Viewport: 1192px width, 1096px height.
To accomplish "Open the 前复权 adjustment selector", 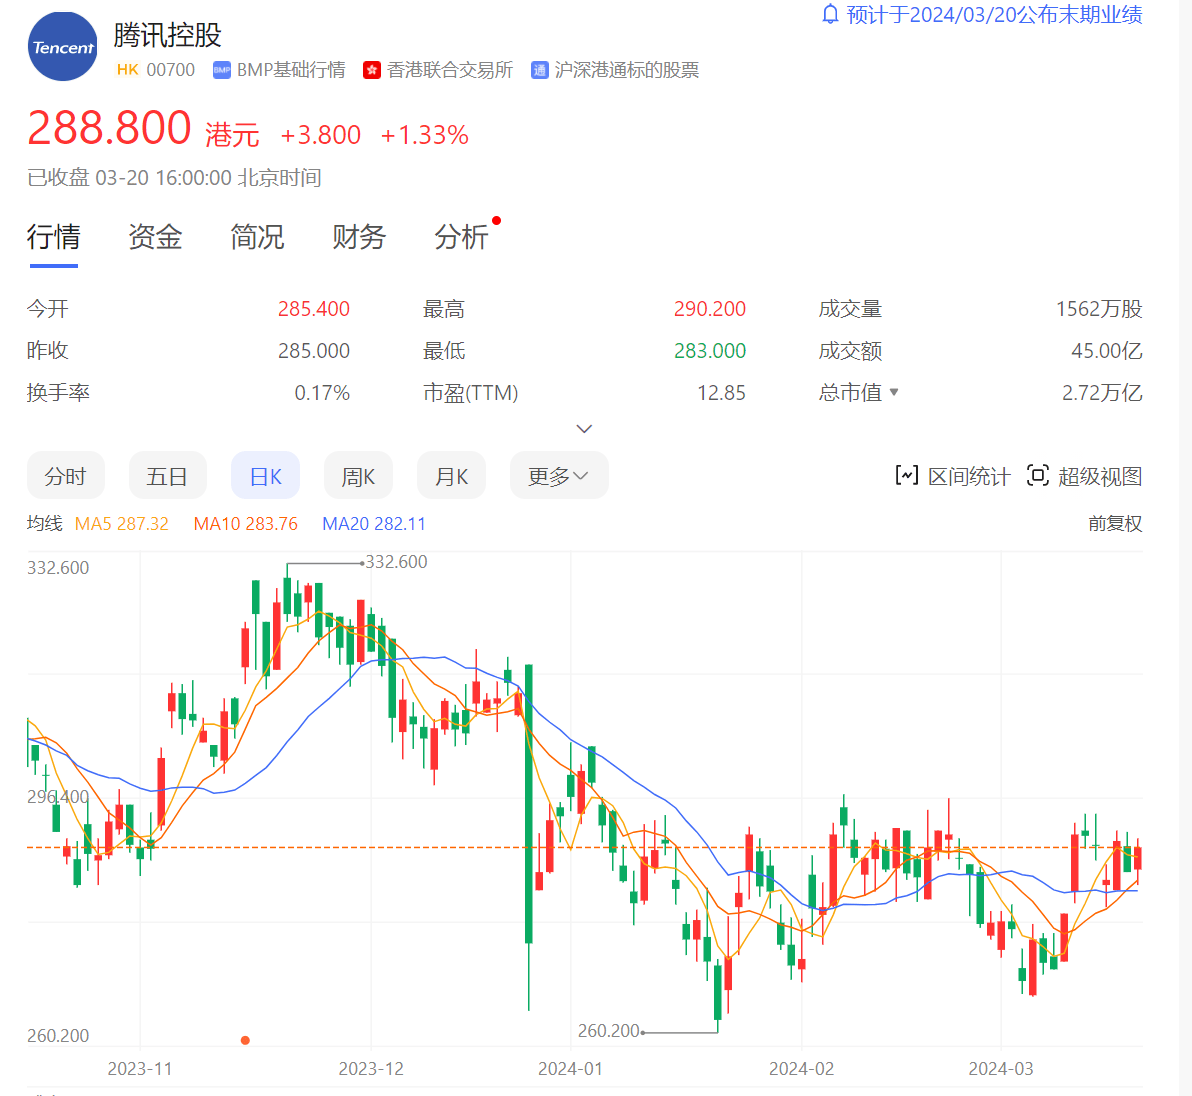I will coord(1114,524).
